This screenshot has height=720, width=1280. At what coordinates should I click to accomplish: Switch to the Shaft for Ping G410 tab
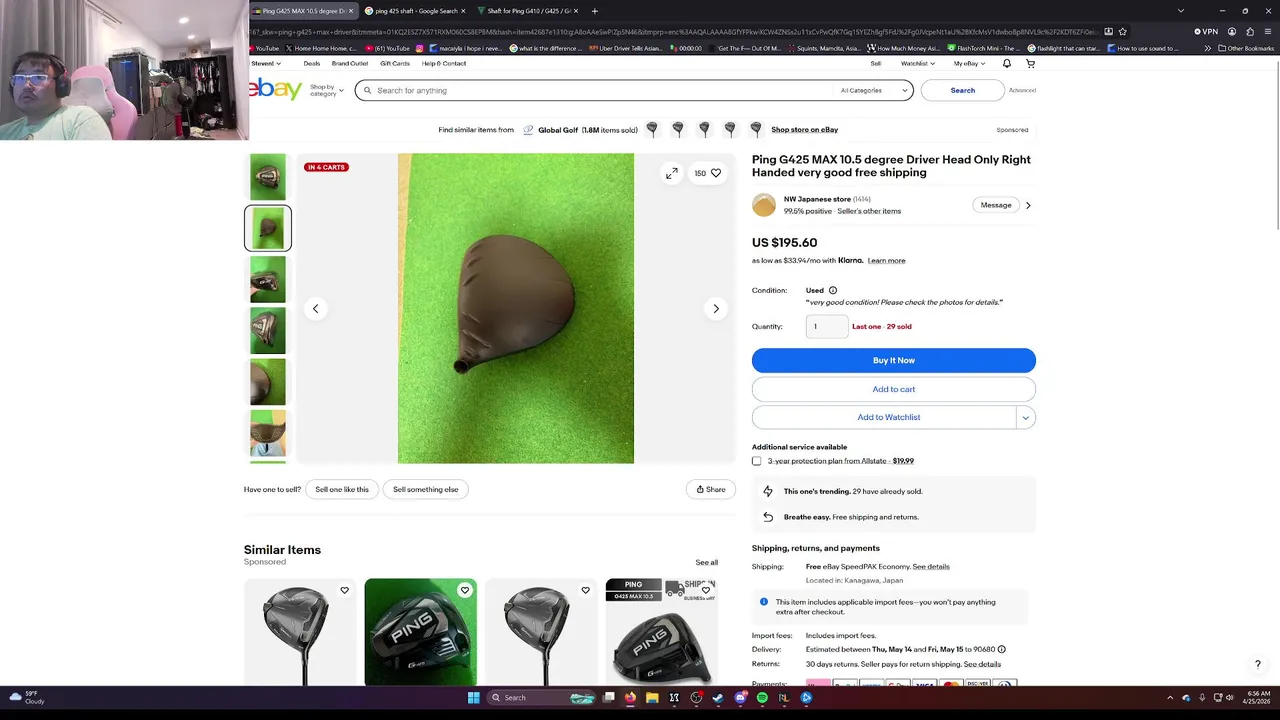pos(527,11)
